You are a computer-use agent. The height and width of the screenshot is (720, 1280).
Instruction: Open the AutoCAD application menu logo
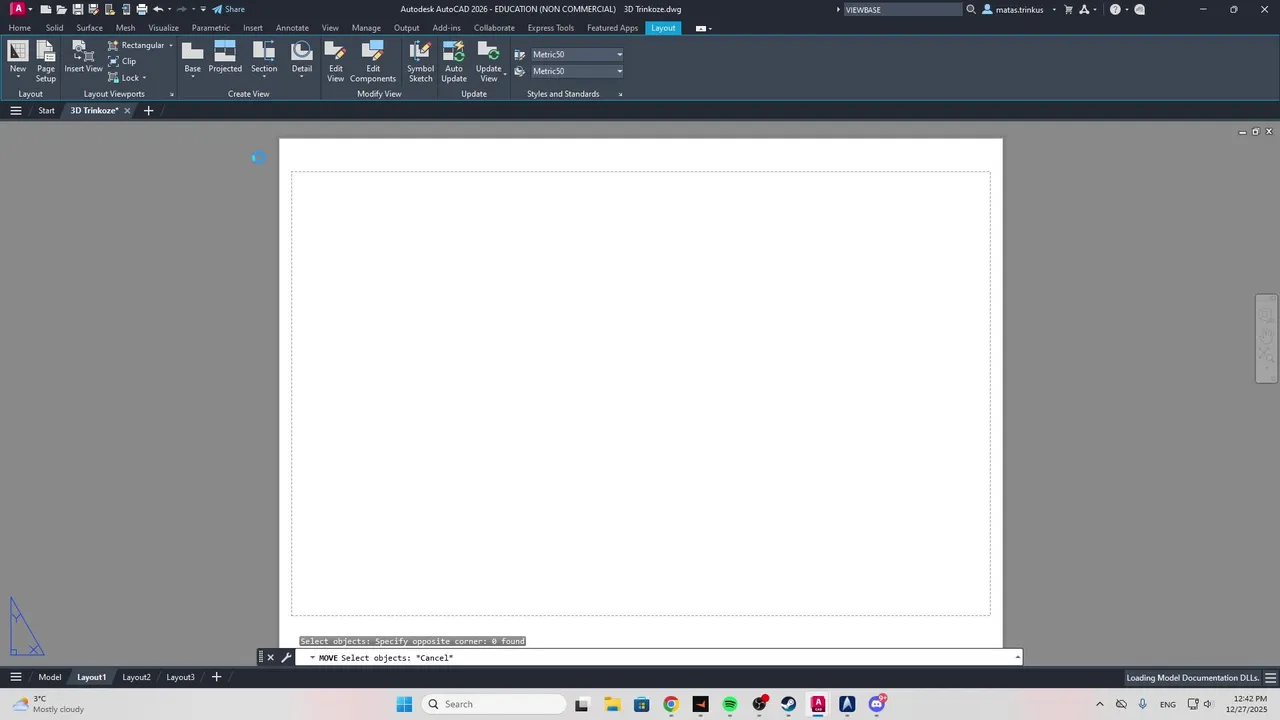pos(17,9)
